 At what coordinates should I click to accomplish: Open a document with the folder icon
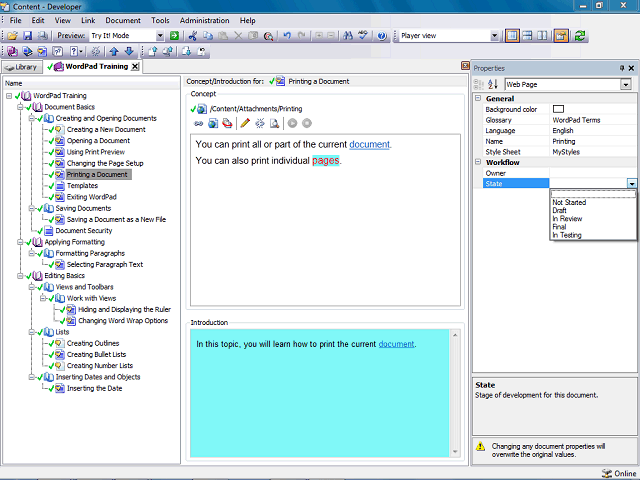pos(12,36)
